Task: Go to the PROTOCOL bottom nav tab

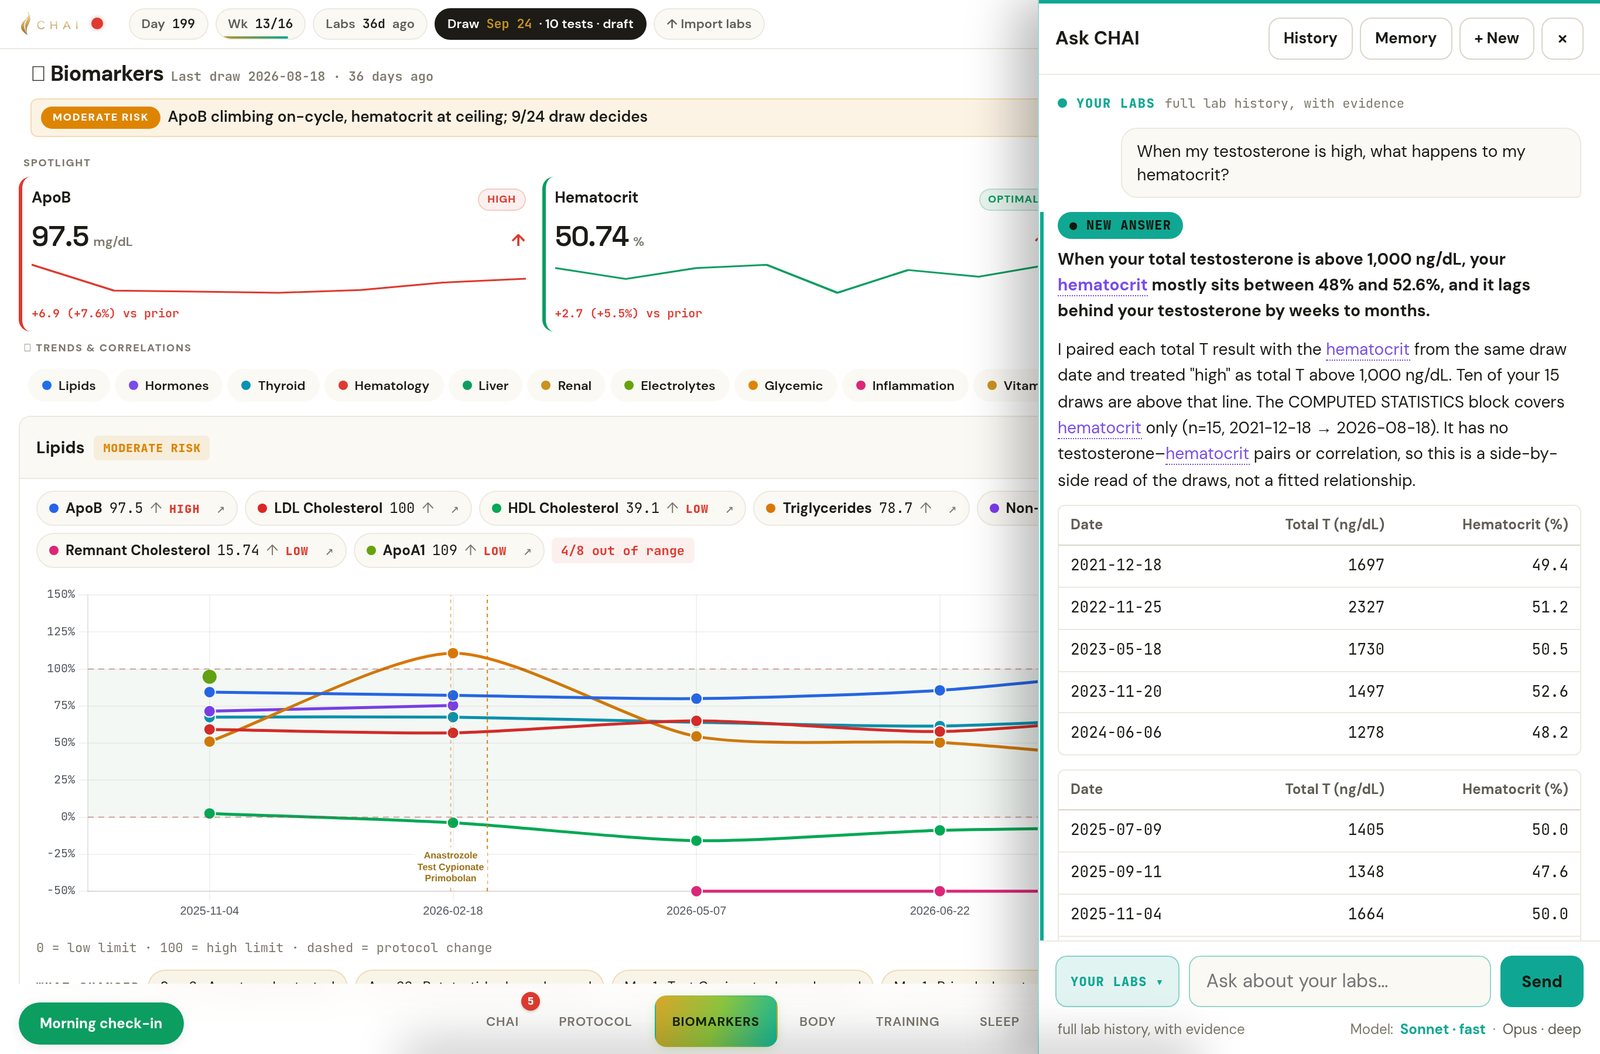Action: pyautogui.click(x=595, y=1022)
